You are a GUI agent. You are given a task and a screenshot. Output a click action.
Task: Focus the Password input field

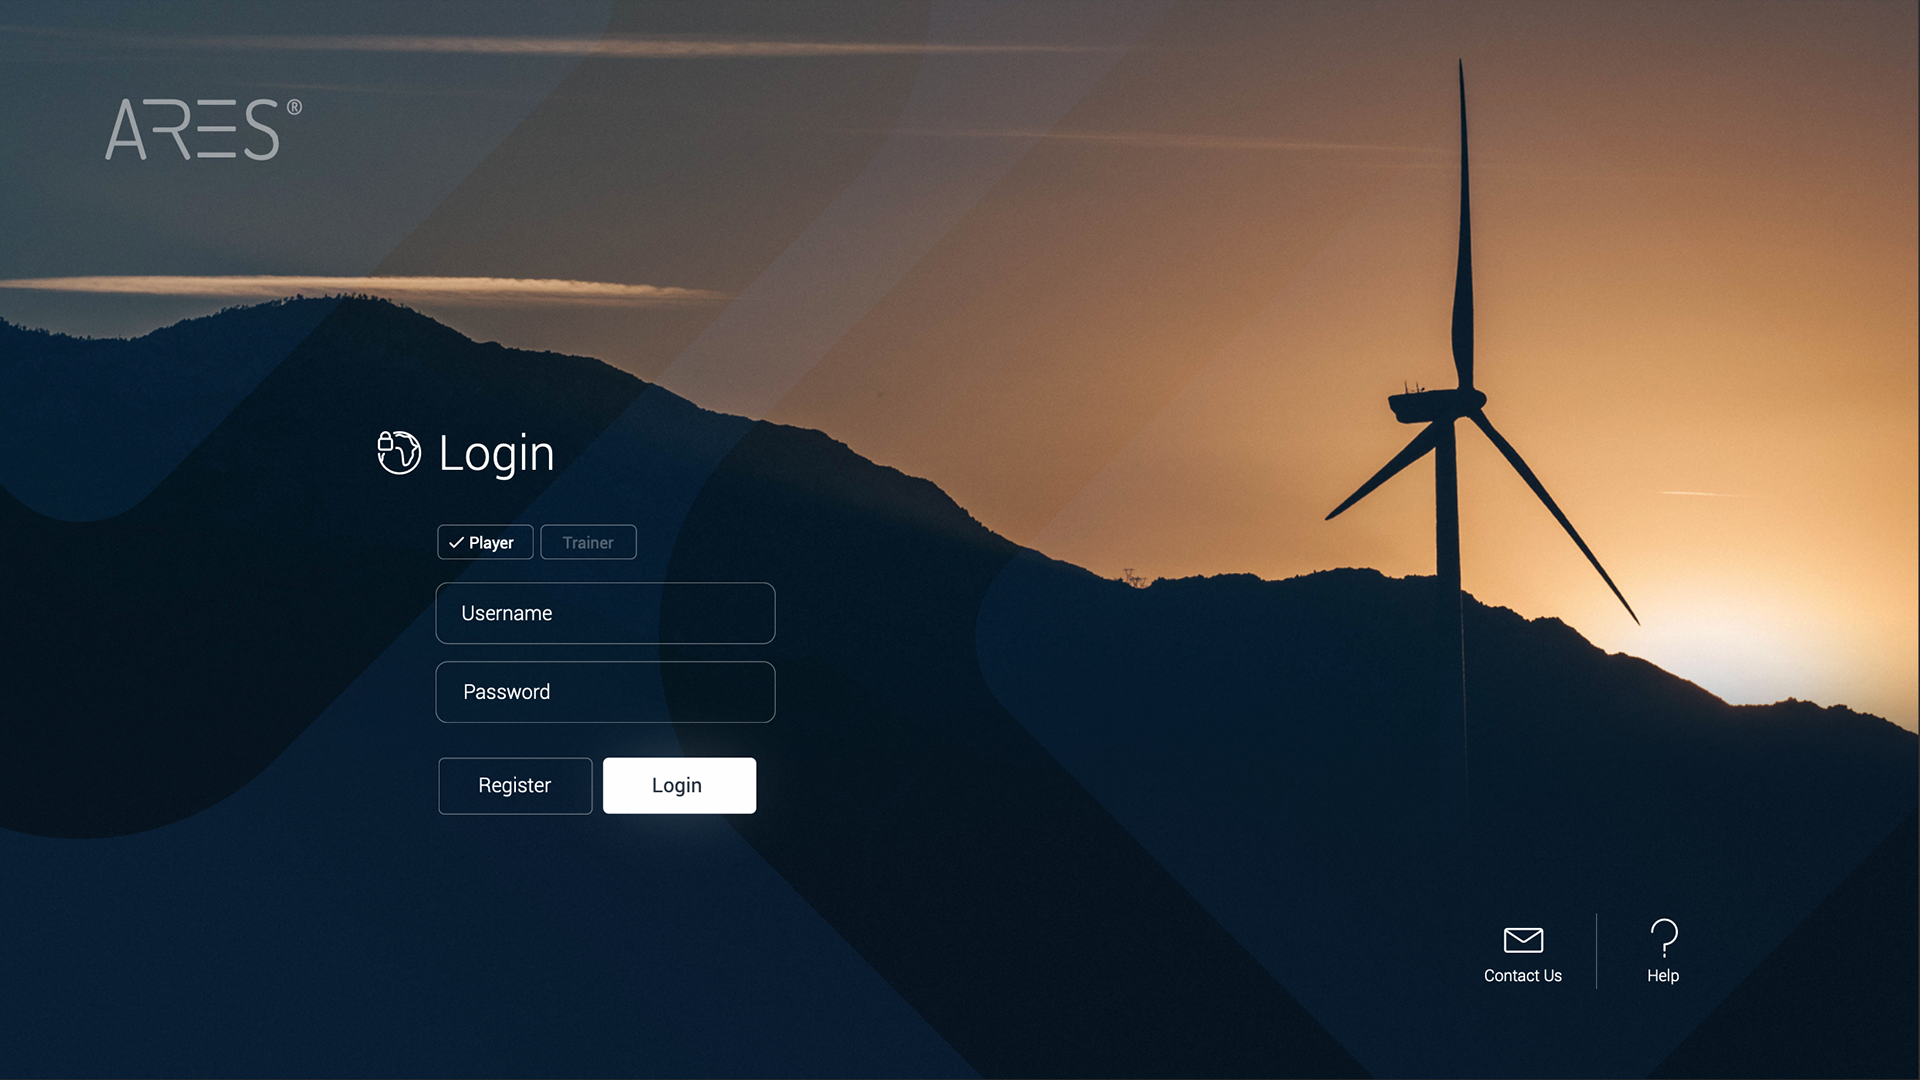(x=605, y=692)
